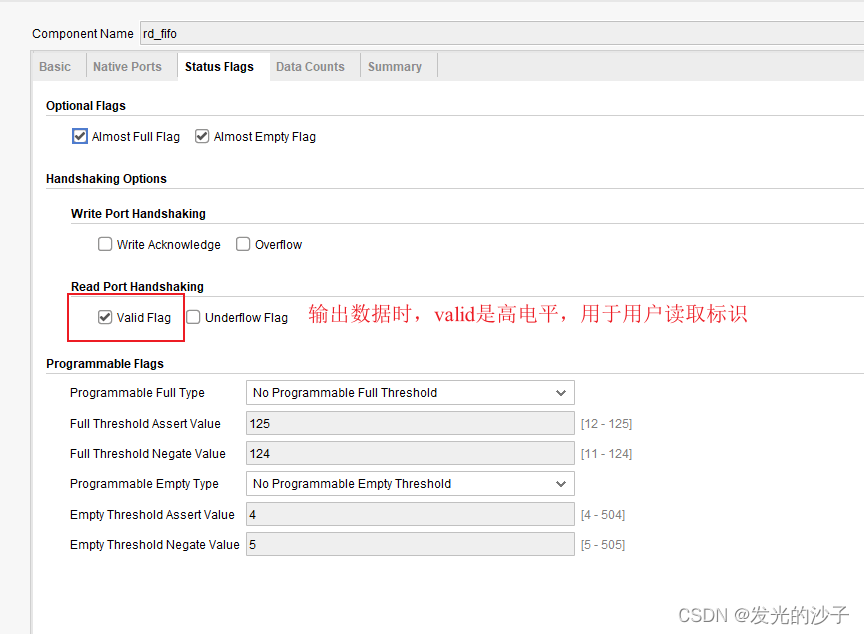Open the Programmable Full Type dropdown
Viewport: 864px width, 634px height.
tap(410, 392)
